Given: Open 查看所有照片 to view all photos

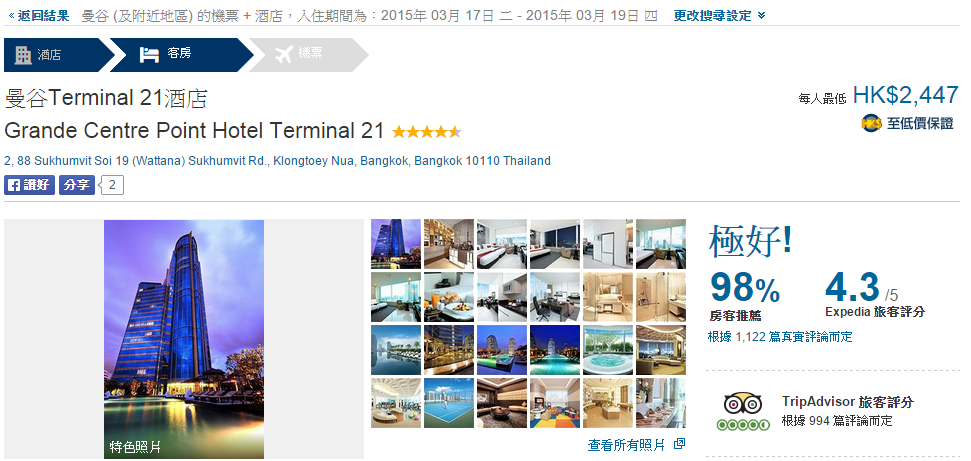Looking at the screenshot, I should click(626, 444).
